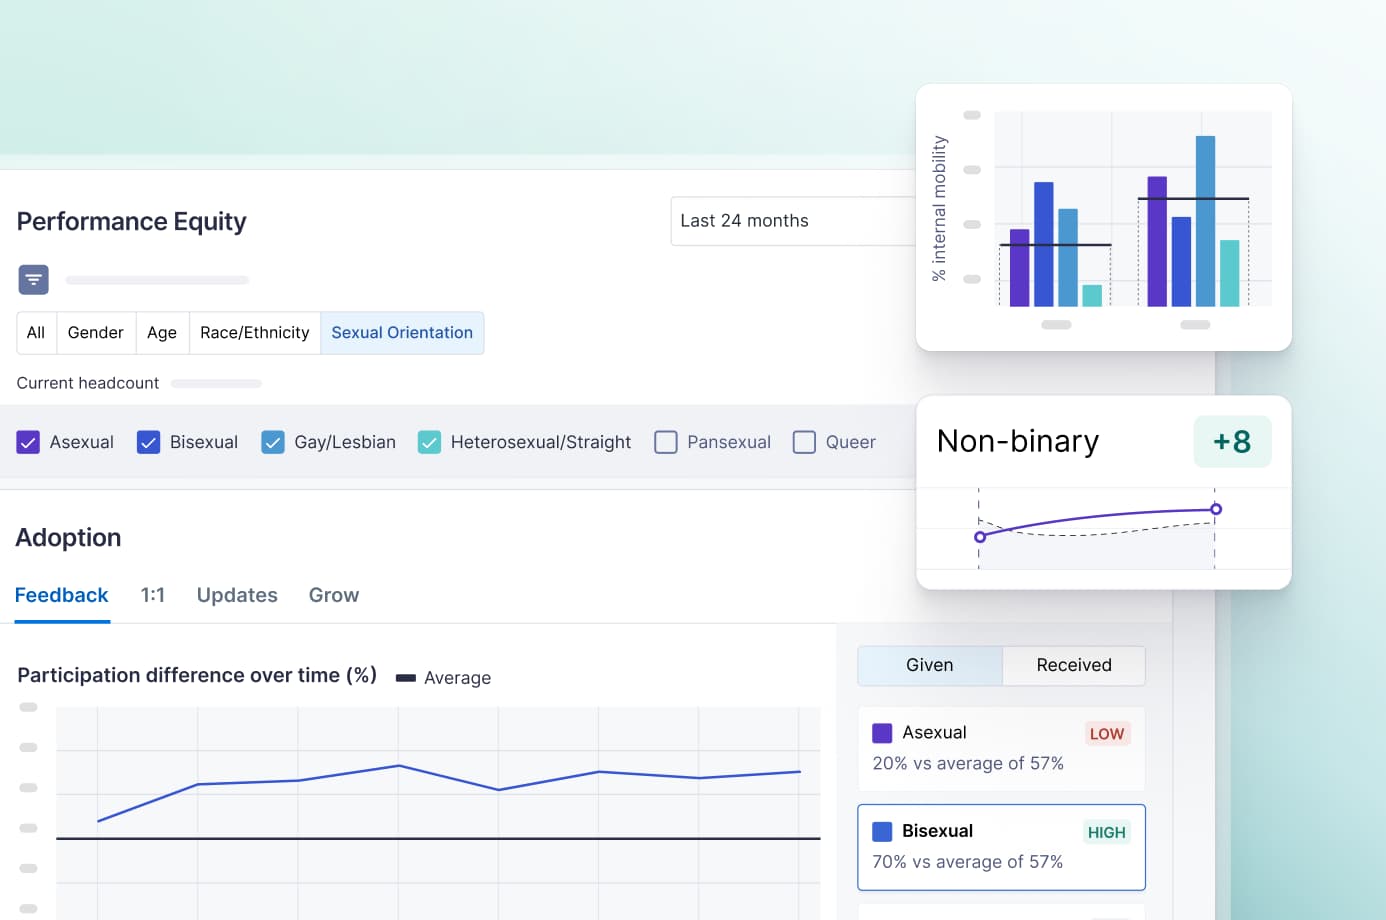Click the +8 badge on Non-binary card
Viewport: 1386px width, 920px height.
tap(1232, 441)
